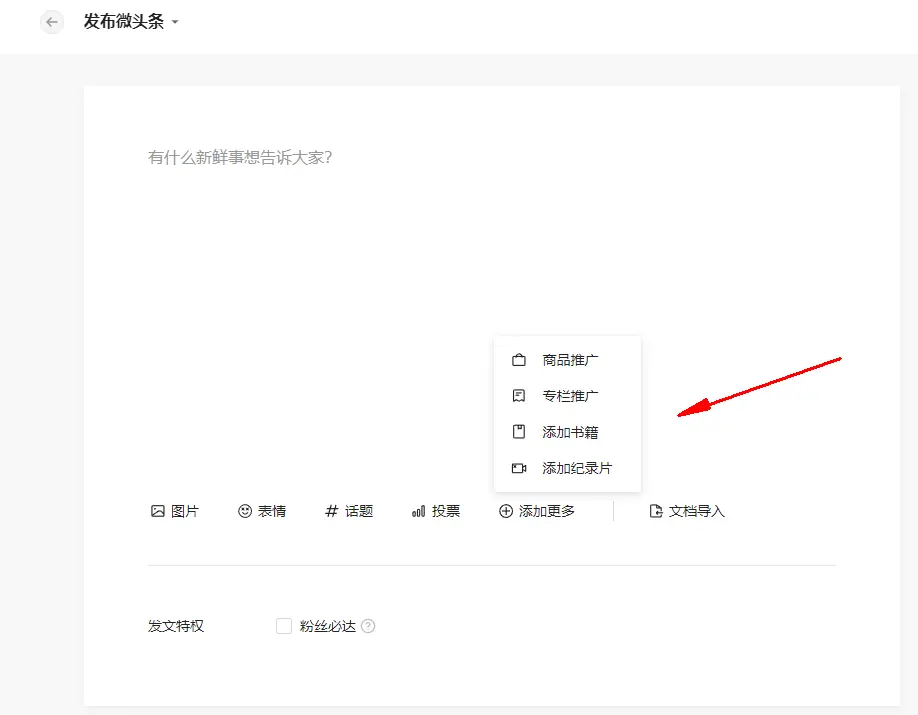Viewport: 918px width, 715px height.
Task: Insert a topic with the hashtag icon
Action: (332, 511)
